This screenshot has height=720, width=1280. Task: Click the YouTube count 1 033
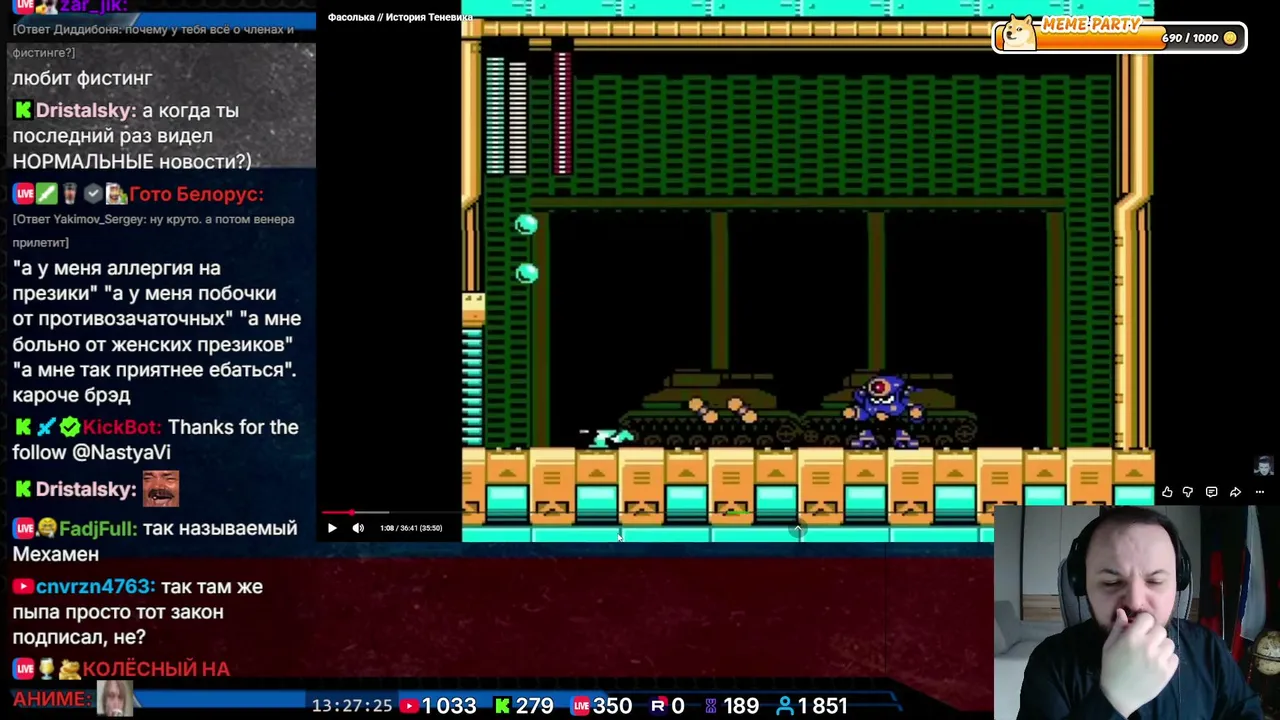449,706
